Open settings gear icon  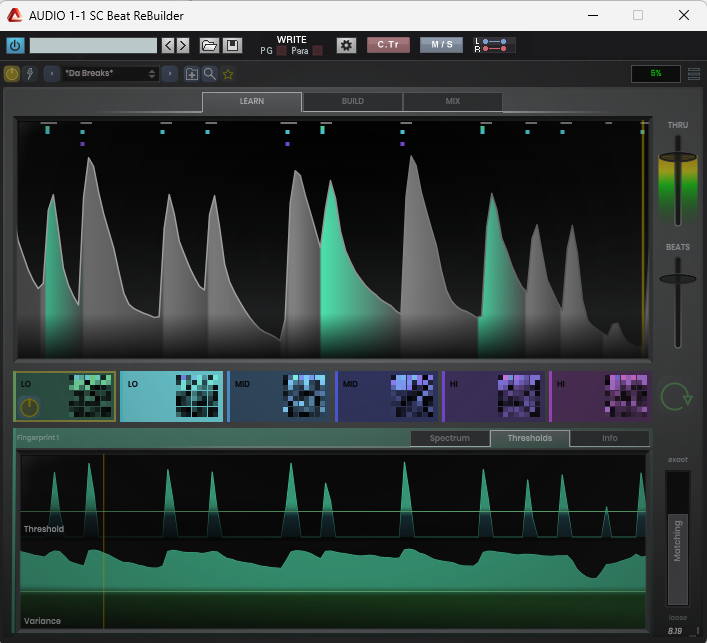(346, 46)
